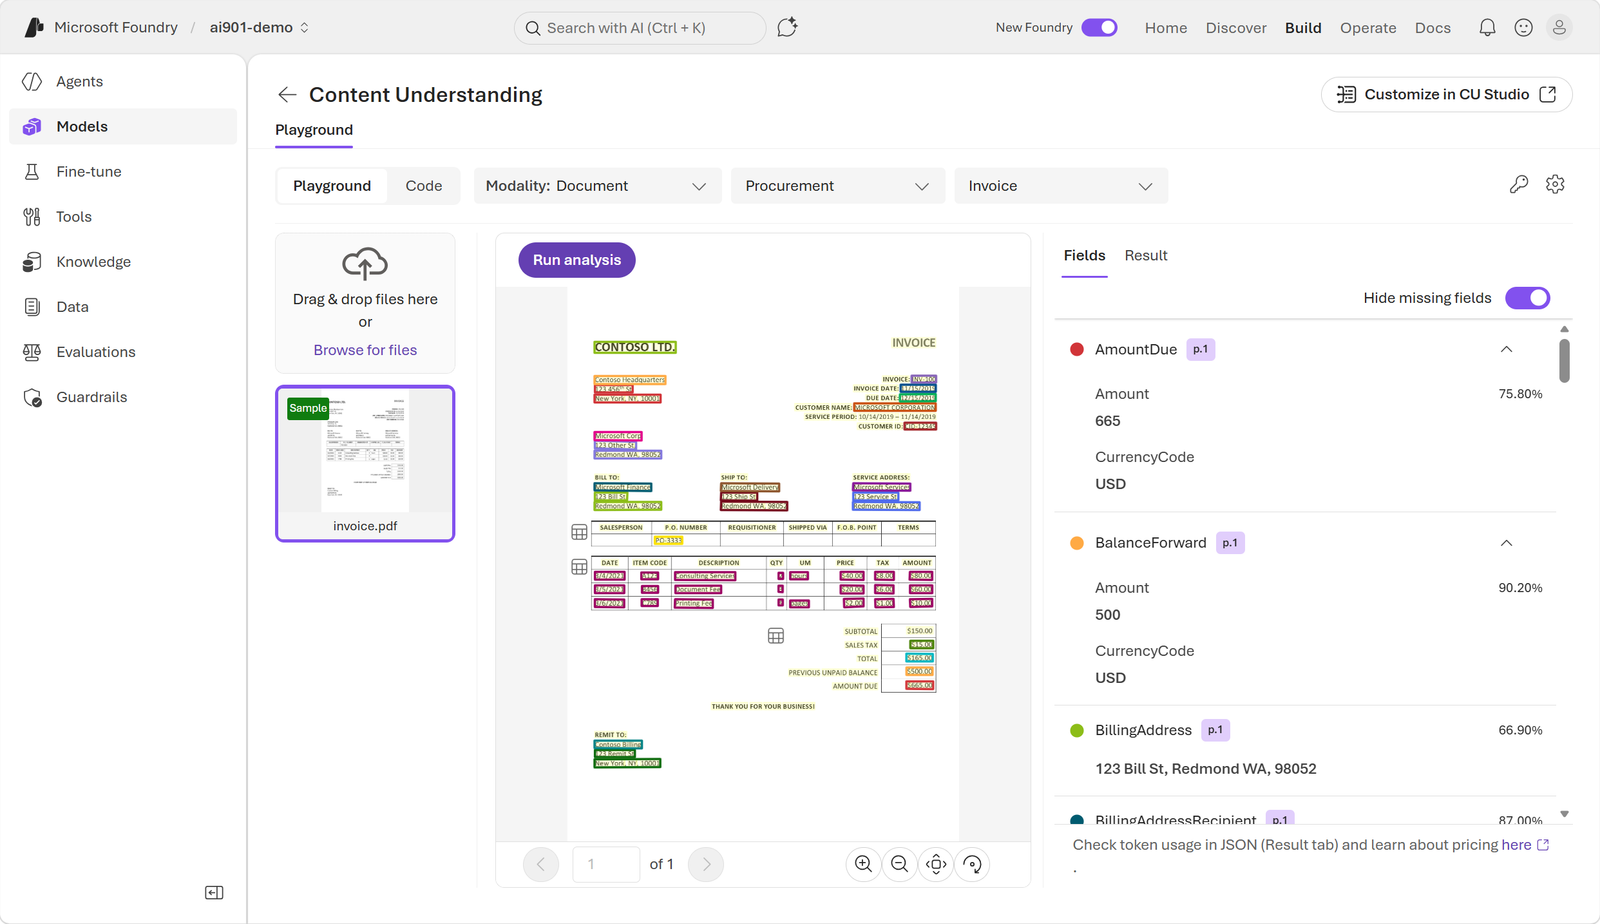Click the Agents sidebar icon
The width and height of the screenshot is (1600, 924).
[x=32, y=82]
